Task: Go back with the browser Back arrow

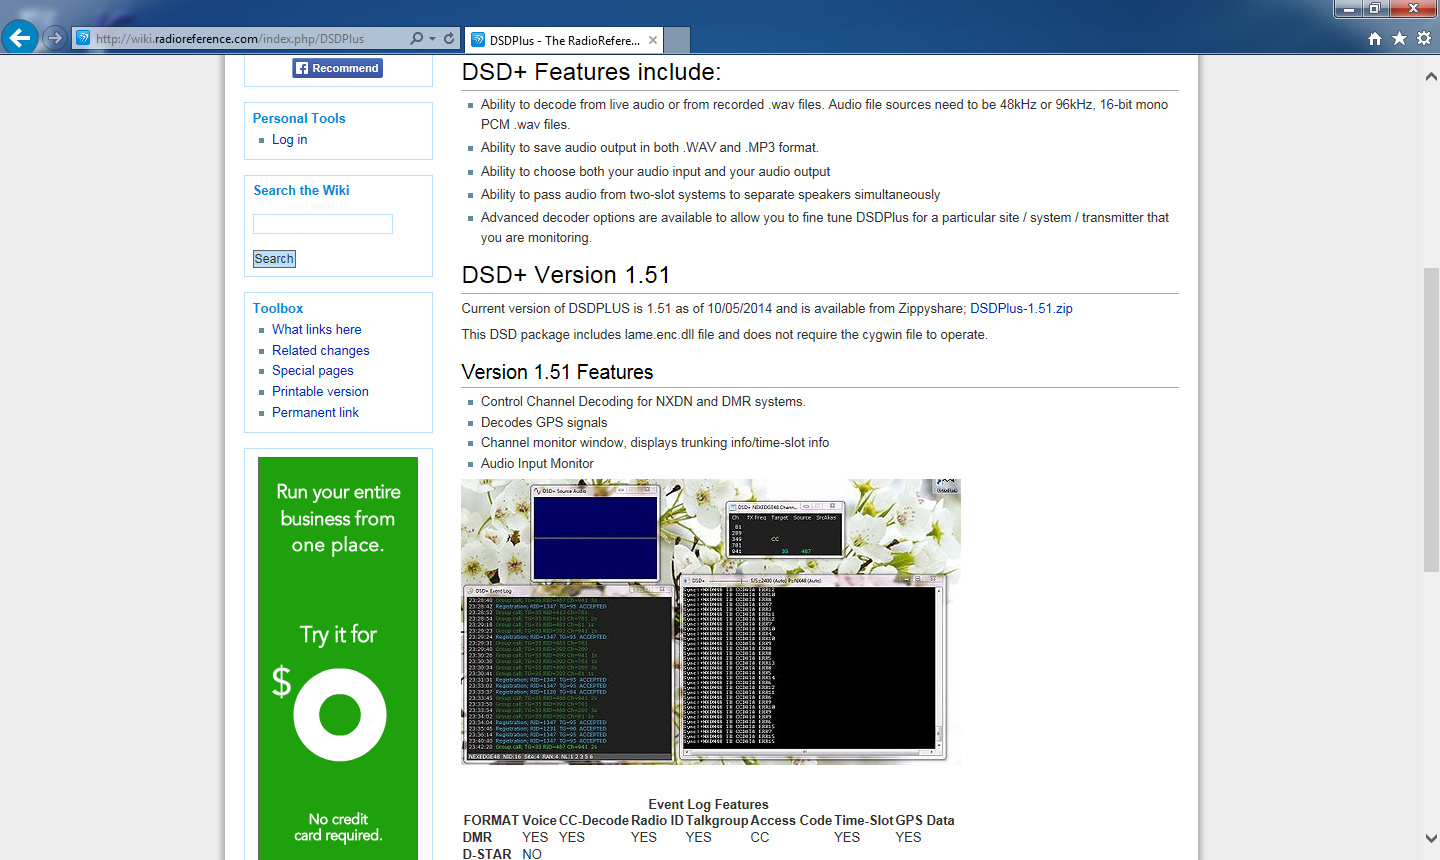Action: [x=20, y=38]
